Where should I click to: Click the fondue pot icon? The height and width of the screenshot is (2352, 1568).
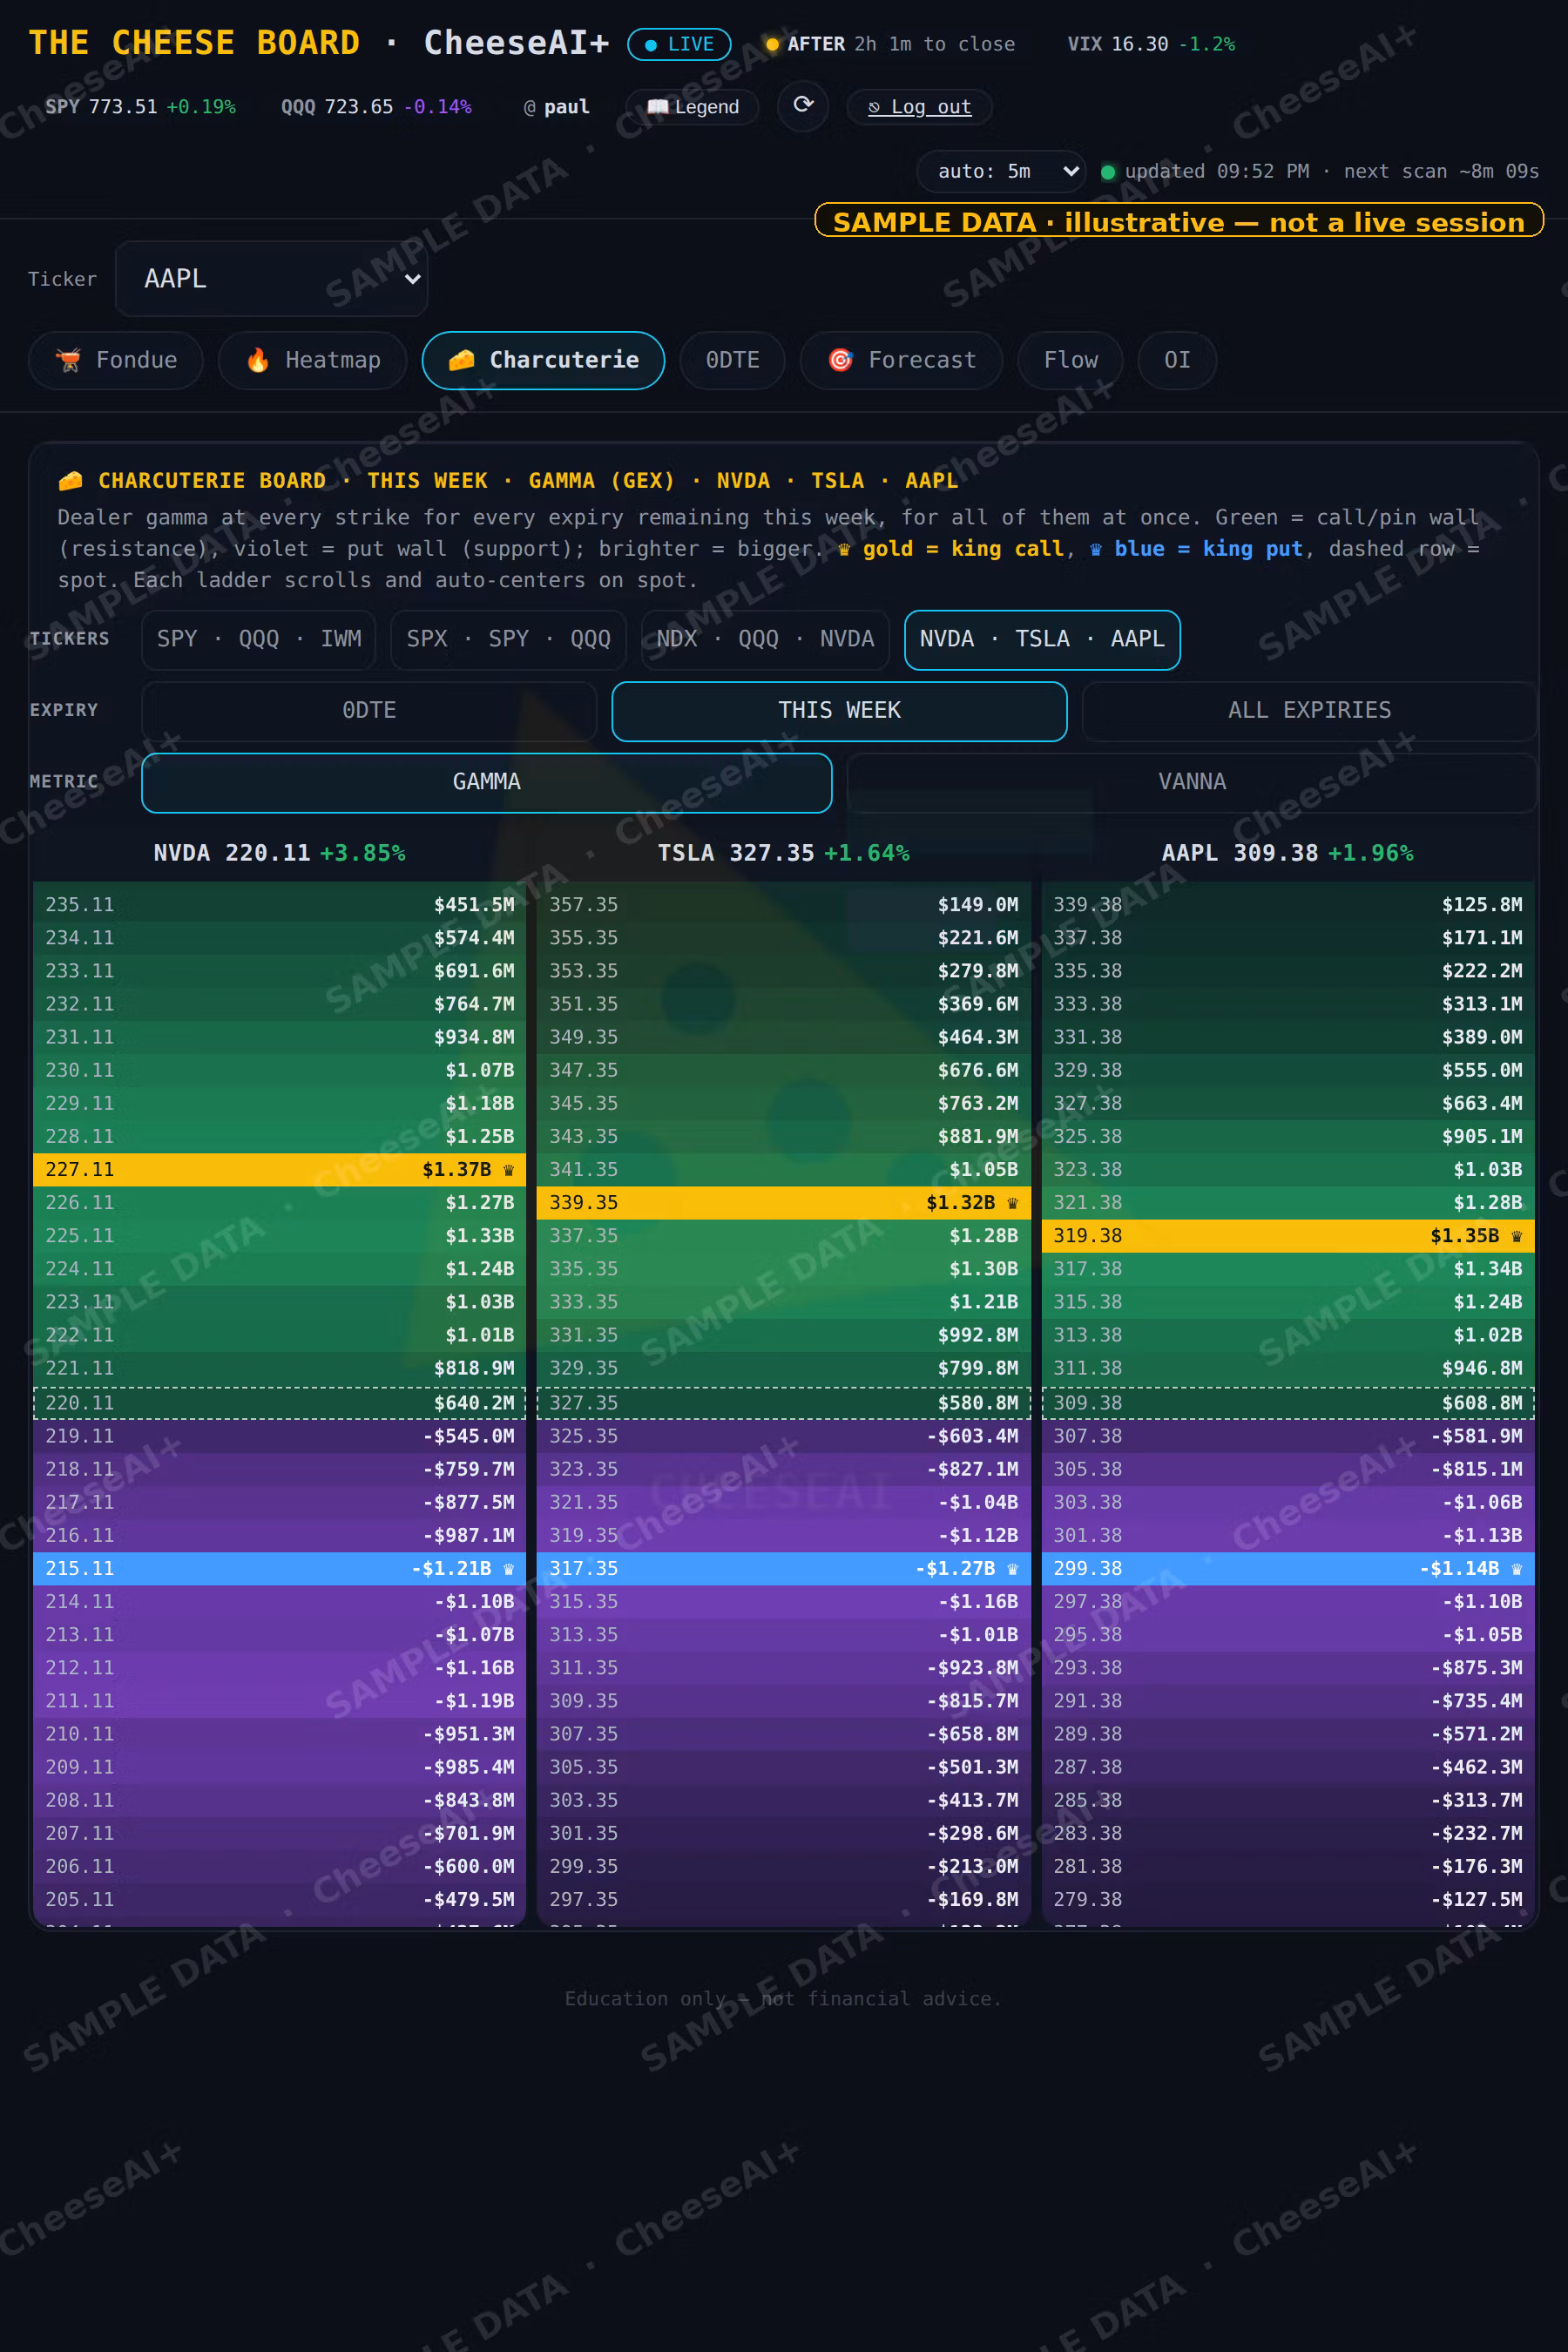click(68, 360)
